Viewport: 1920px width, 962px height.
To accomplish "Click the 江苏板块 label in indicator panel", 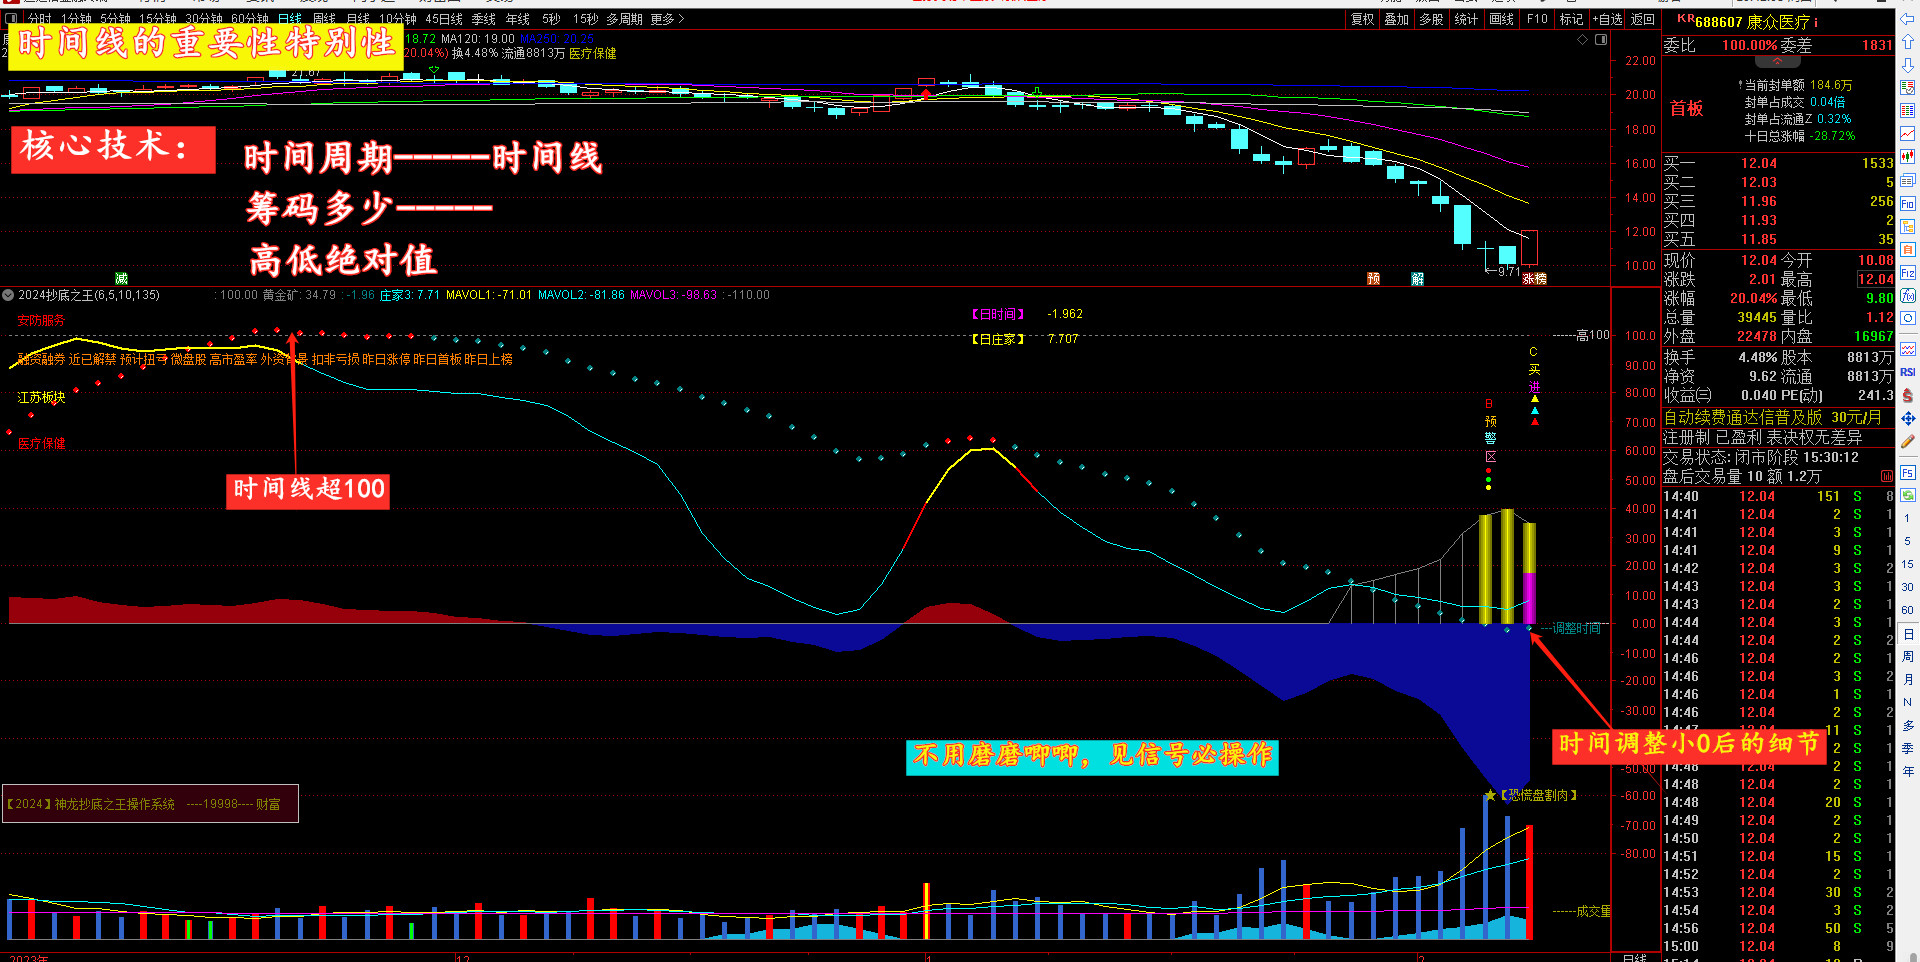I will [42, 397].
